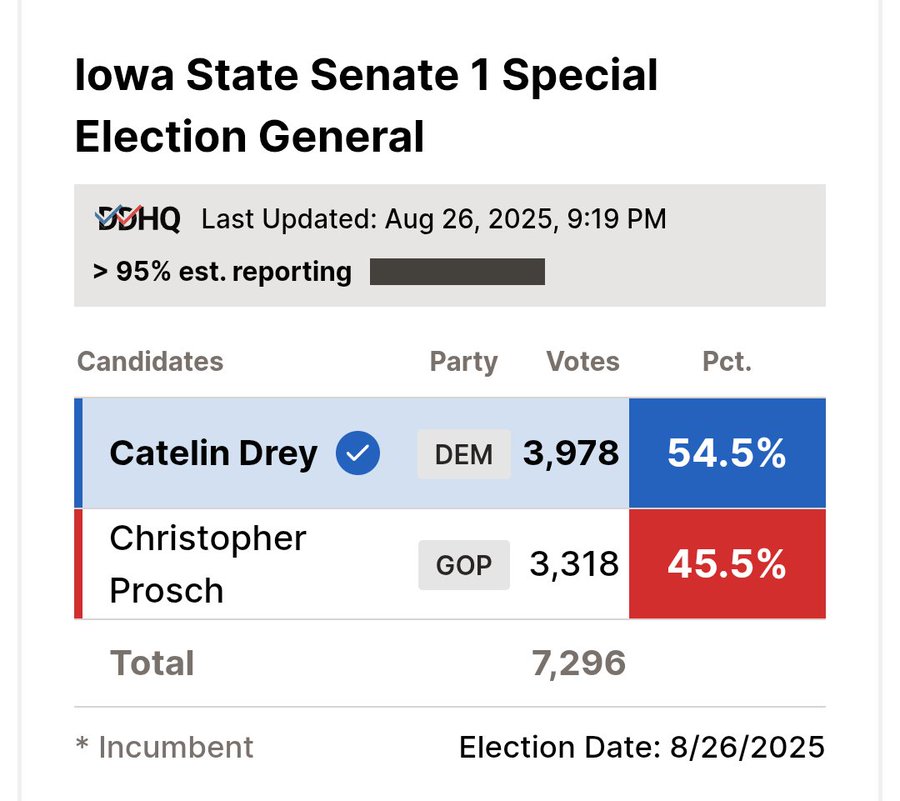Image resolution: width=900 pixels, height=801 pixels.
Task: Click the DDHQ logo icon
Action: tap(137, 218)
